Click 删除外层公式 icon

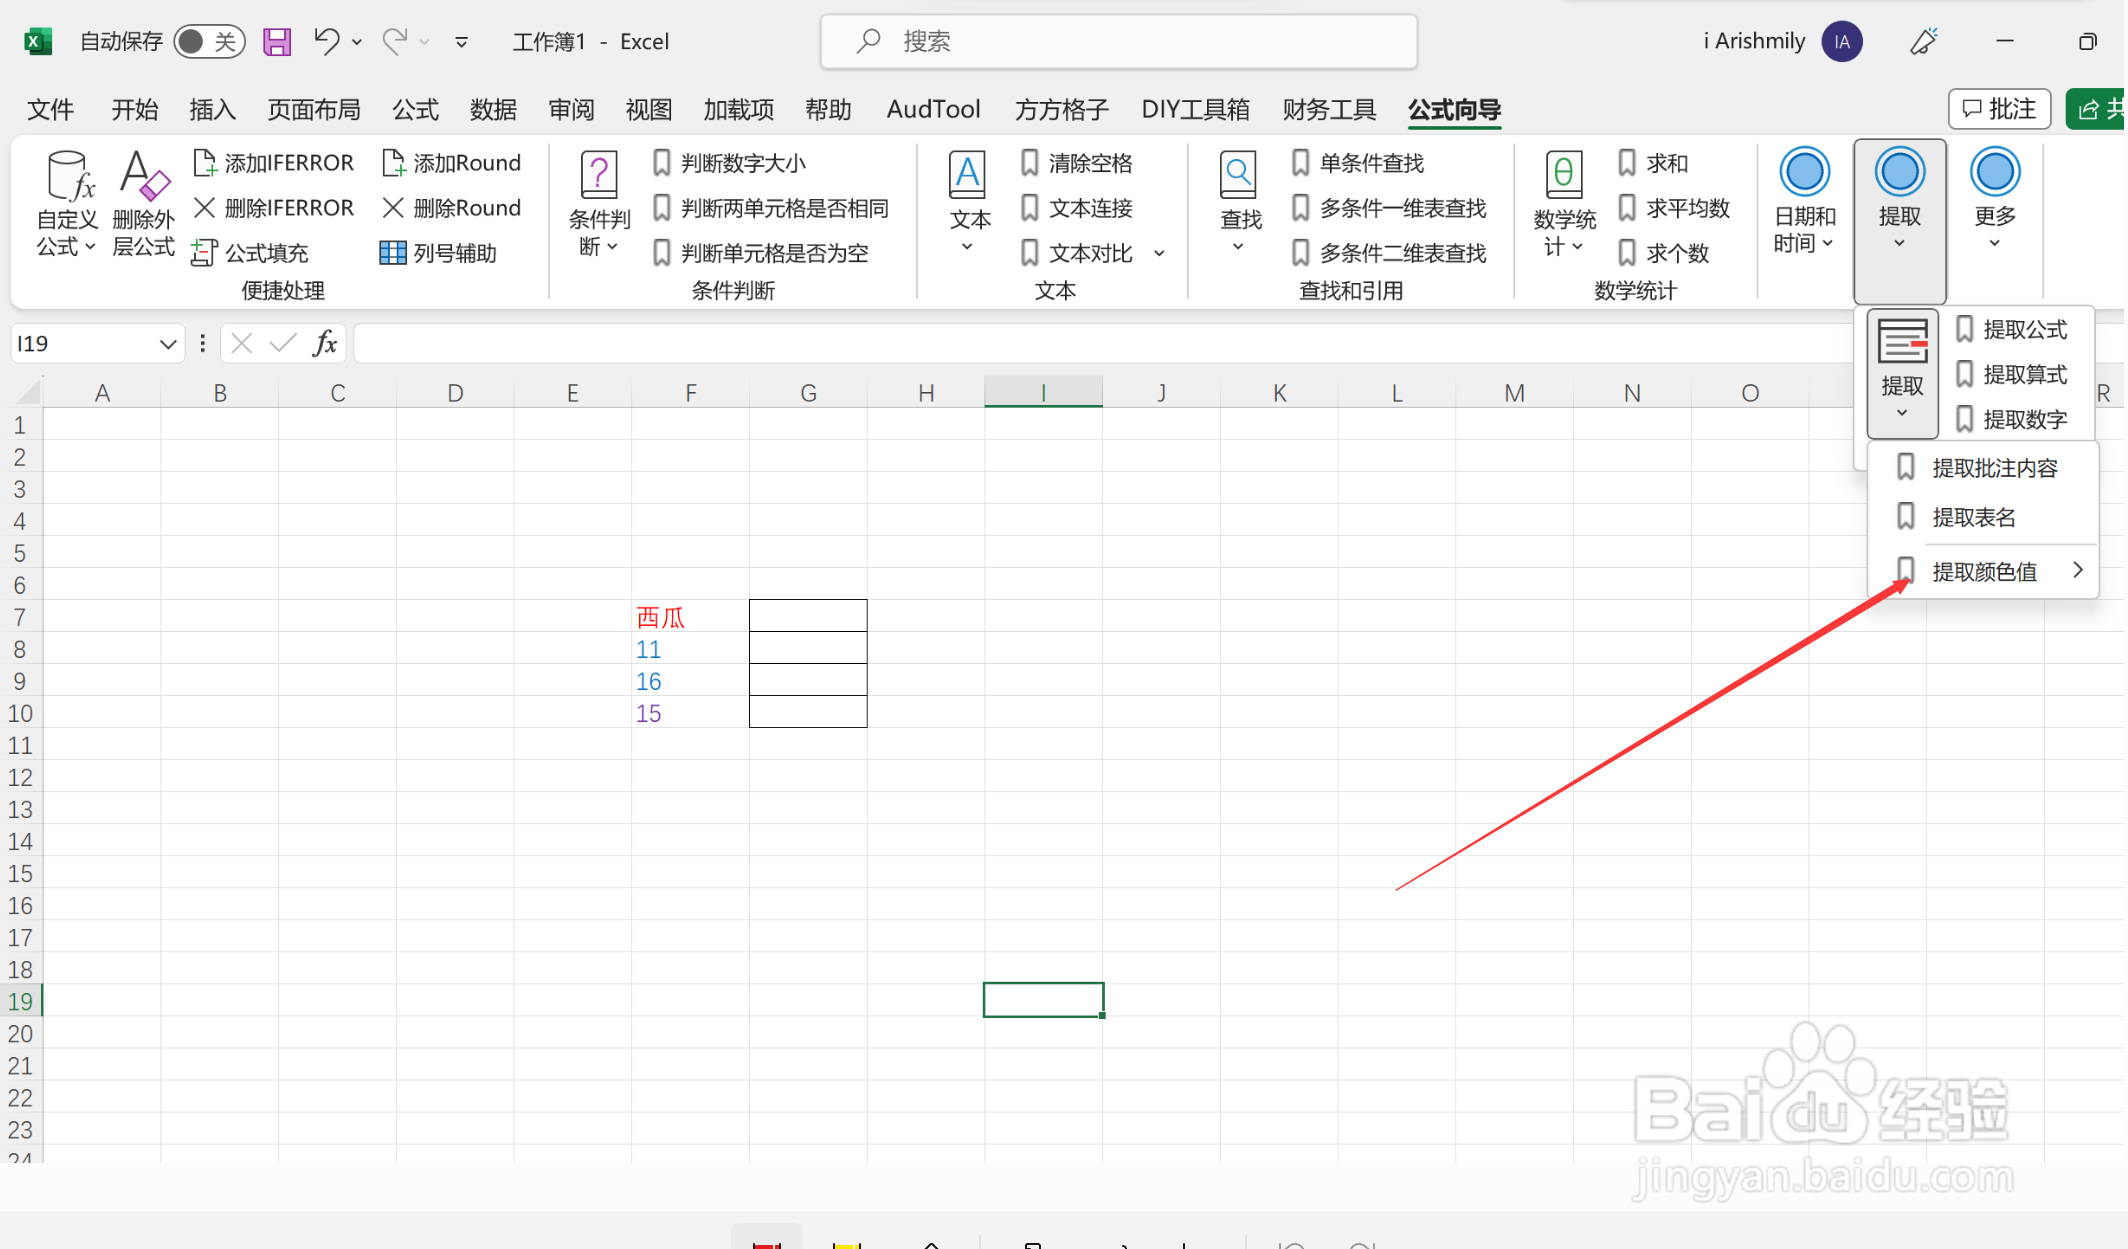pos(143,204)
